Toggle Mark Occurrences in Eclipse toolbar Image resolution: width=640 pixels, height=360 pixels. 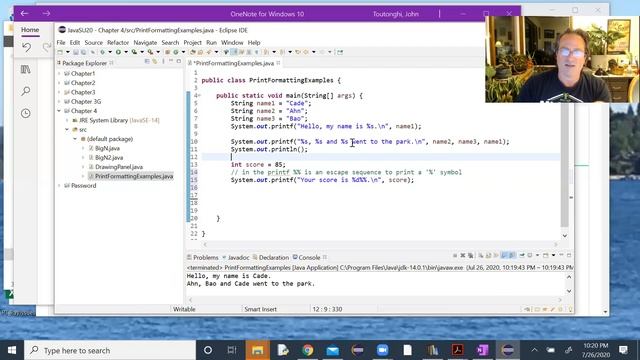(233, 52)
